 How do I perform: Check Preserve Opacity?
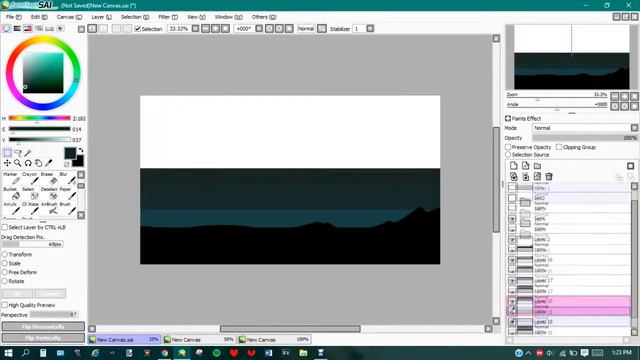click(508, 147)
